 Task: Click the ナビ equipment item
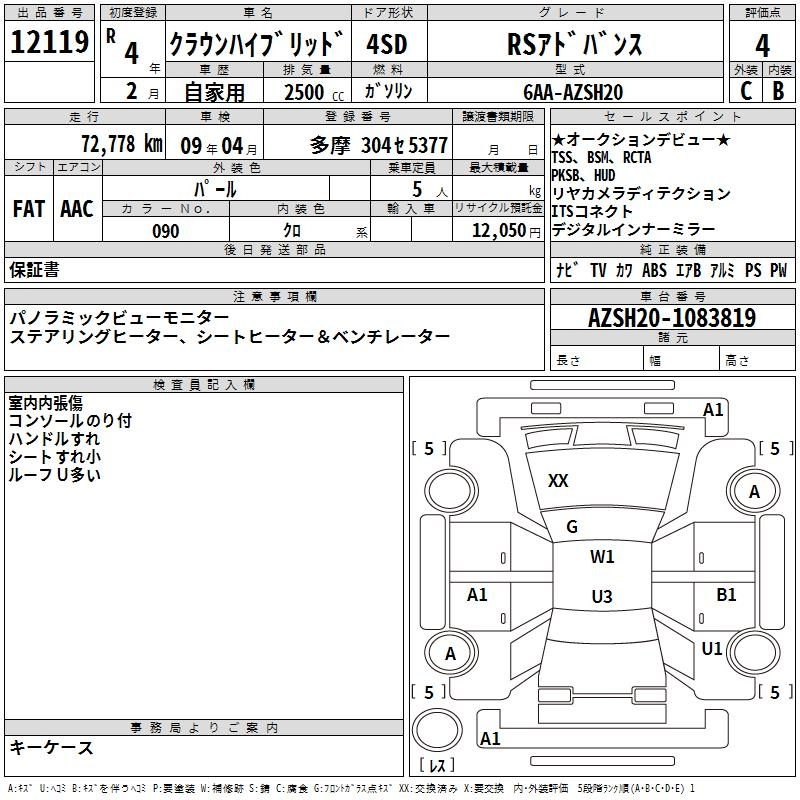(x=567, y=270)
